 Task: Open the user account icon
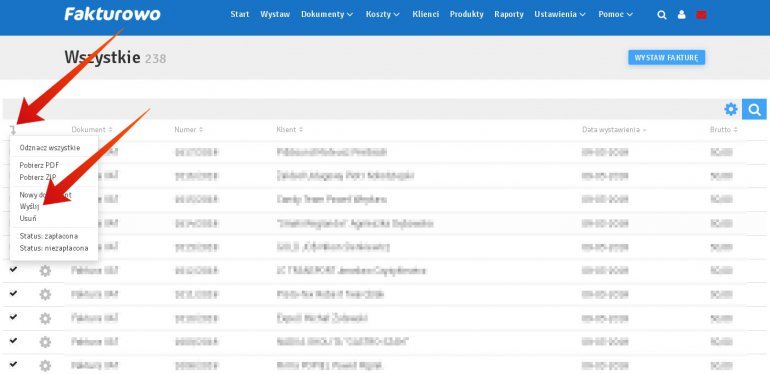(681, 15)
